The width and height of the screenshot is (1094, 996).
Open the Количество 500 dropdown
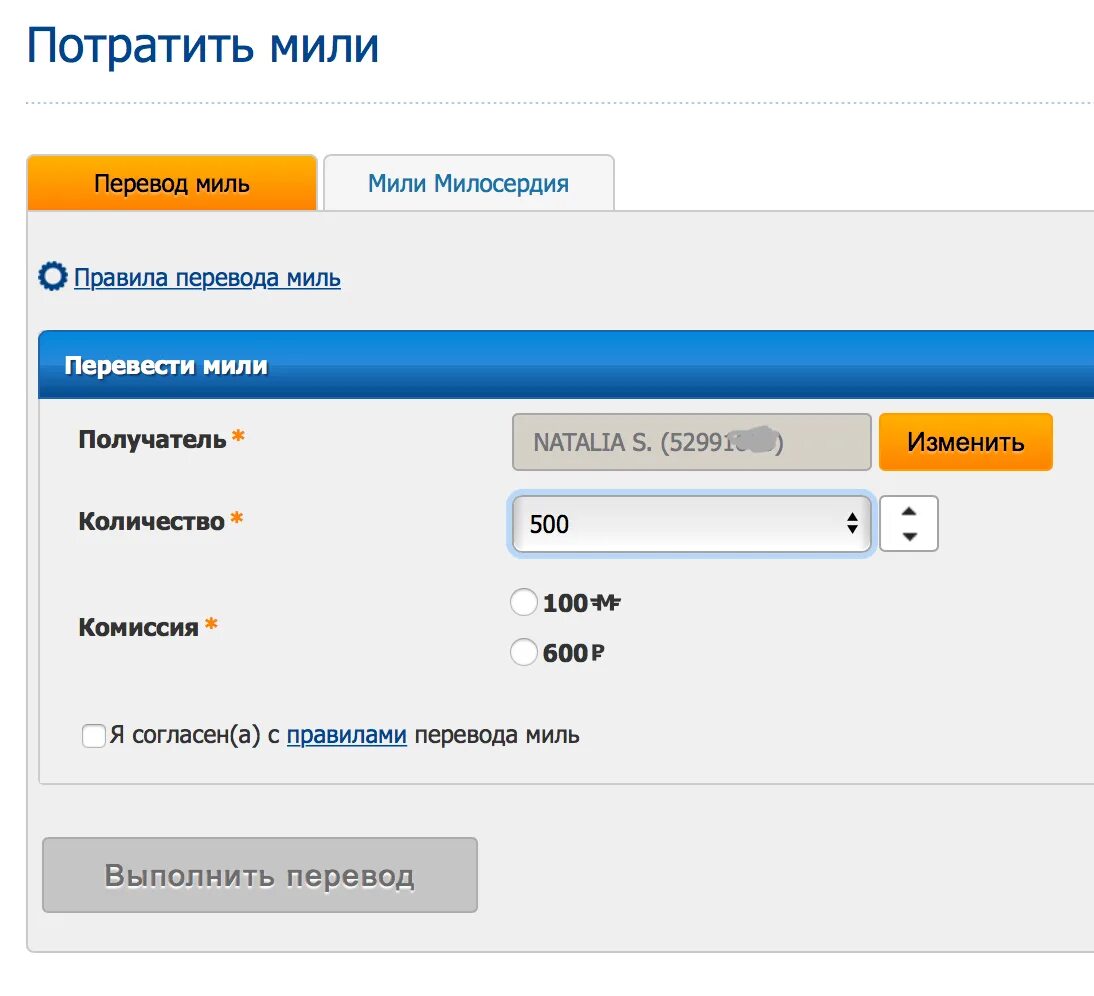pos(691,524)
